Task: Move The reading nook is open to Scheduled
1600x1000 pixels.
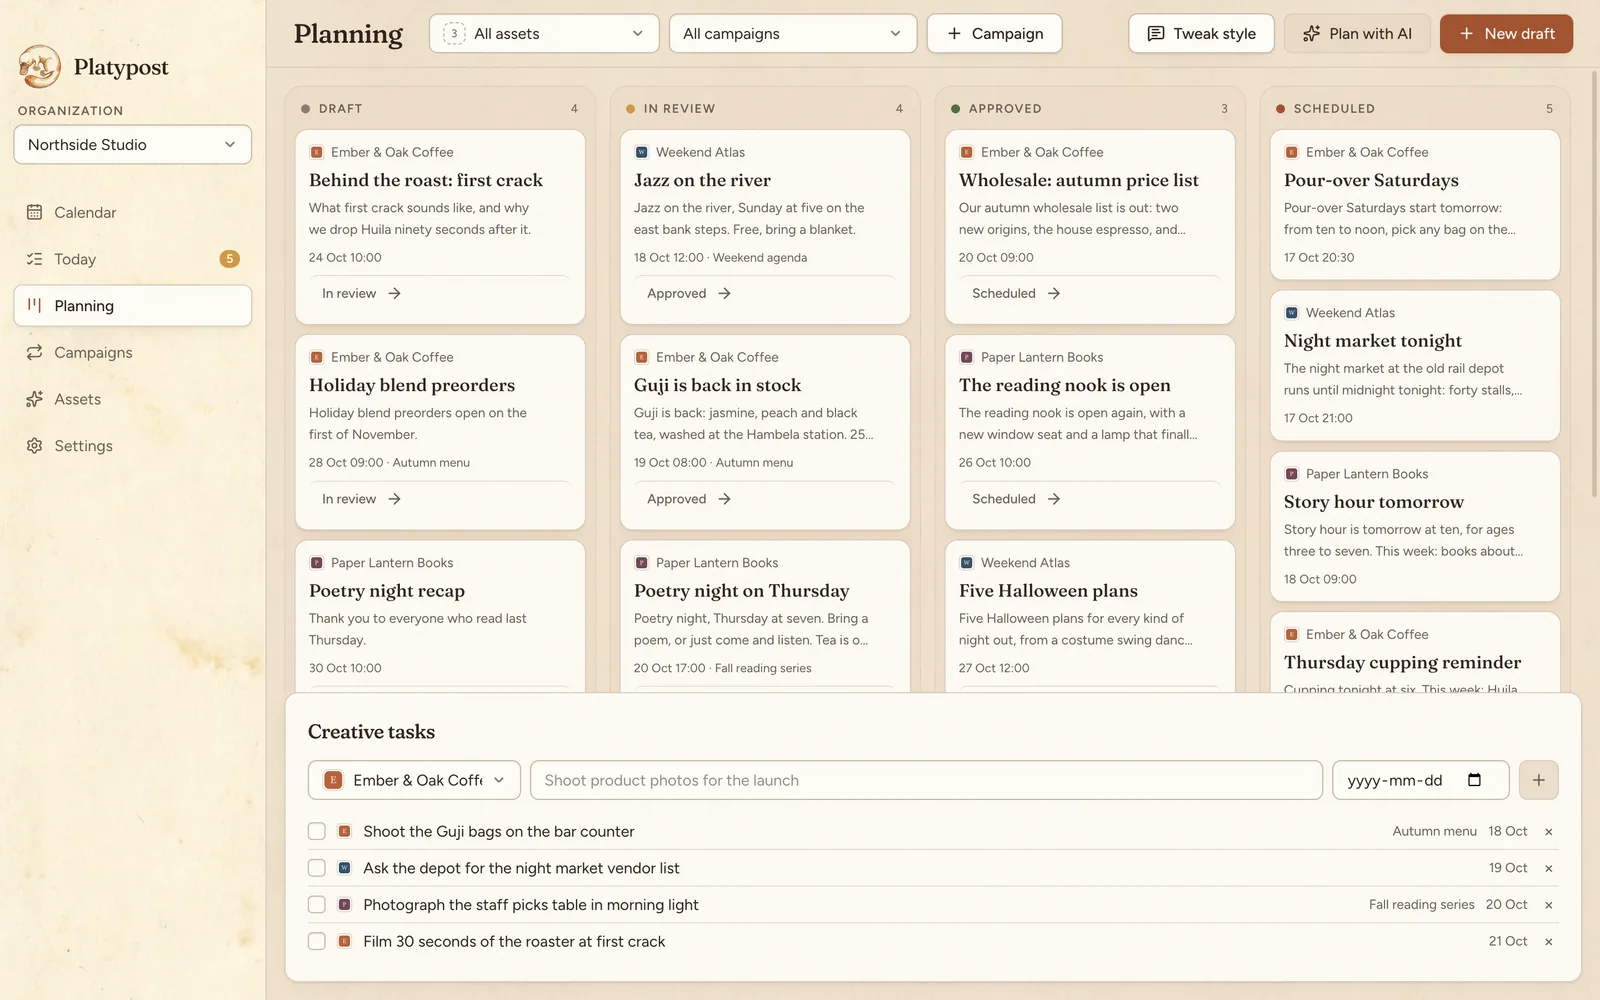Action: 1016,499
